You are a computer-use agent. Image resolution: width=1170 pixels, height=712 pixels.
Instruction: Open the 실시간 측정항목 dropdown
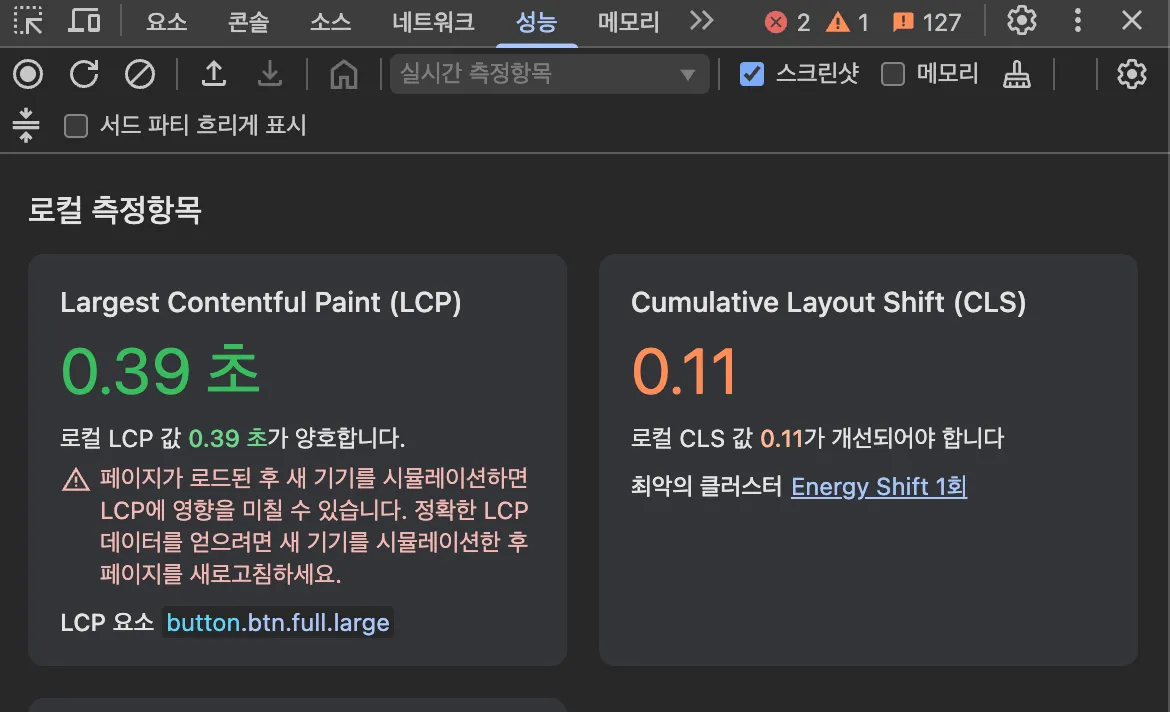point(549,74)
